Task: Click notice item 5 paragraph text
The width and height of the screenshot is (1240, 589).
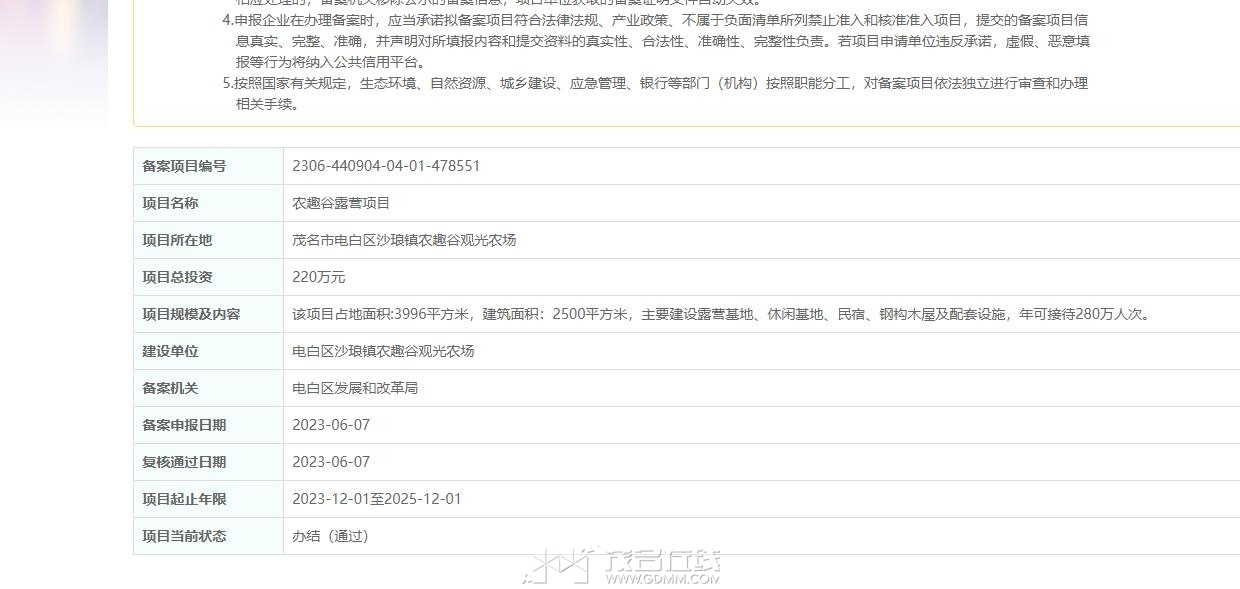Action: (x=656, y=94)
